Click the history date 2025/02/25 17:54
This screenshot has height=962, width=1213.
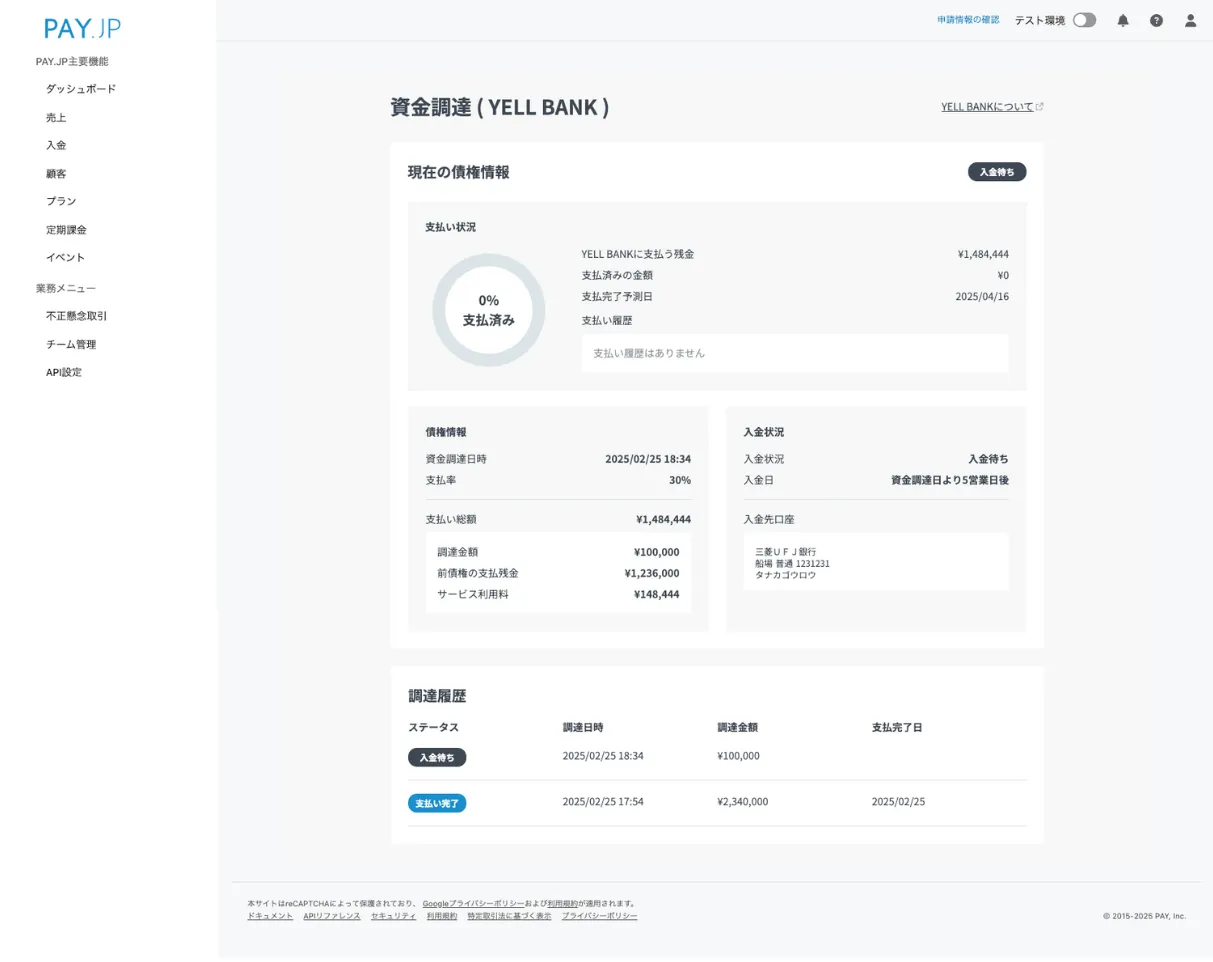tap(603, 802)
